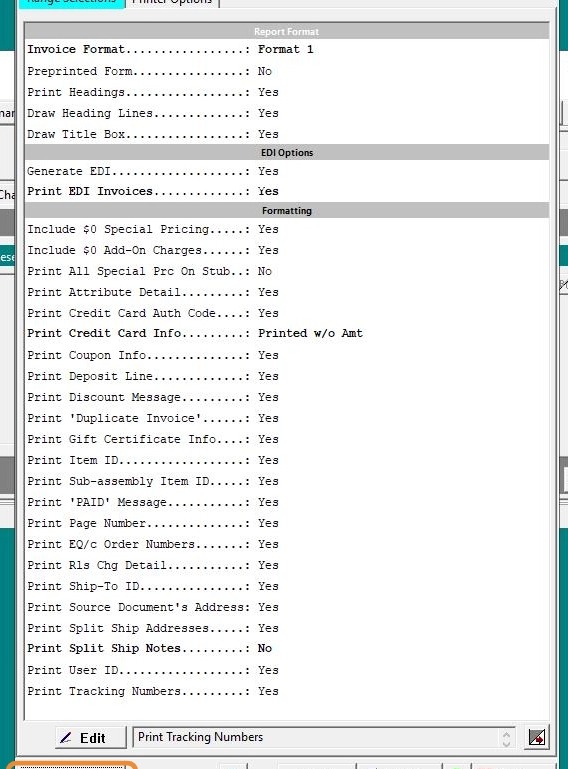Select the Draw Title Box option
The height and width of the screenshot is (769, 568).
(x=287, y=134)
